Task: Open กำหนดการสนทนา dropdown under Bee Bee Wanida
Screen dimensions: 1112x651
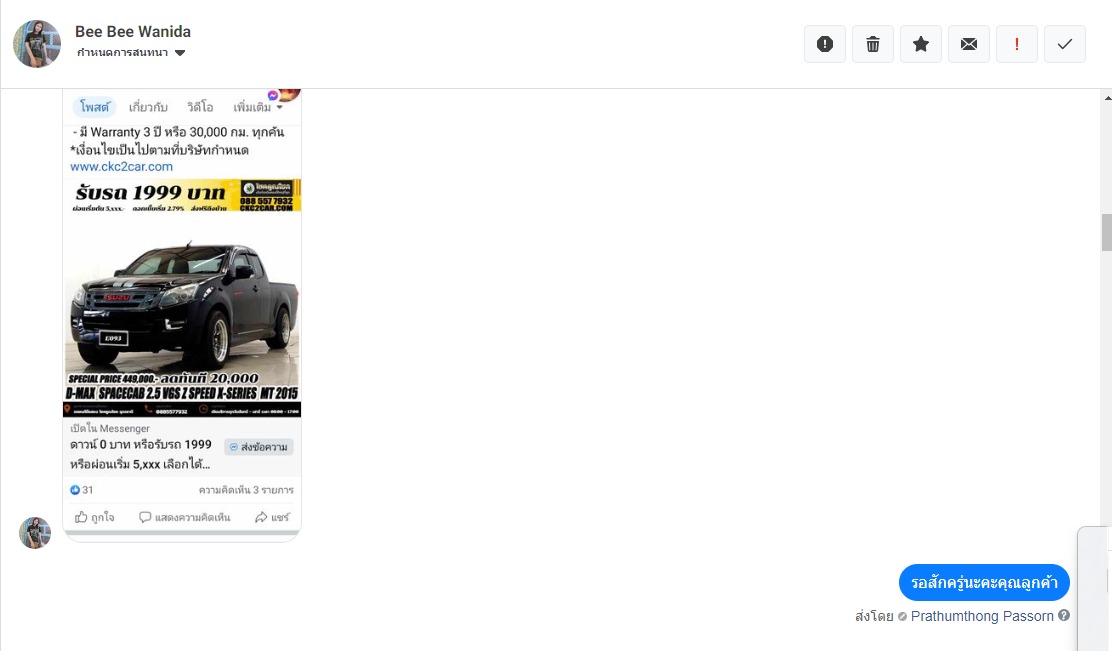Action: pyautogui.click(x=131, y=52)
